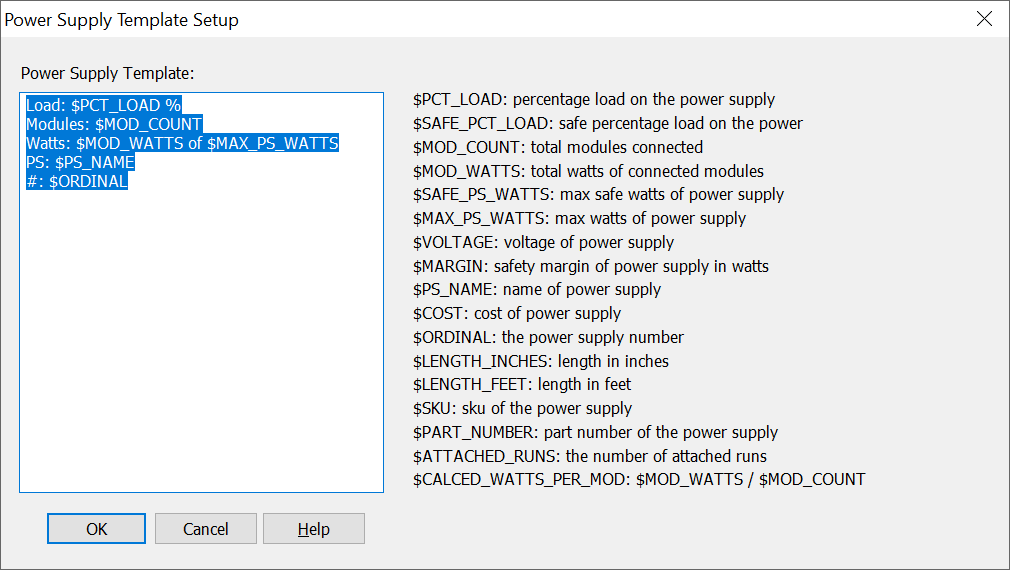Open Help for template setup
Viewport: 1010px width, 570px height.
tap(313, 529)
